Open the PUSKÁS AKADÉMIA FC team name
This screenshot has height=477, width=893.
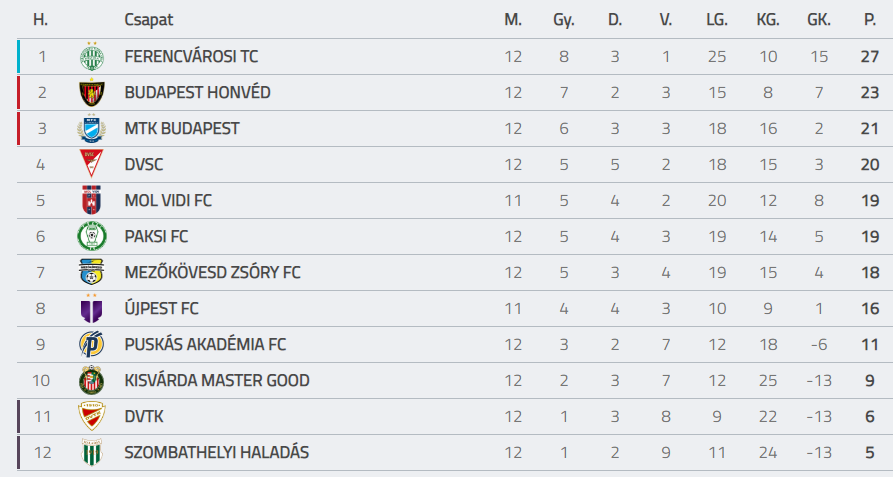pos(206,344)
